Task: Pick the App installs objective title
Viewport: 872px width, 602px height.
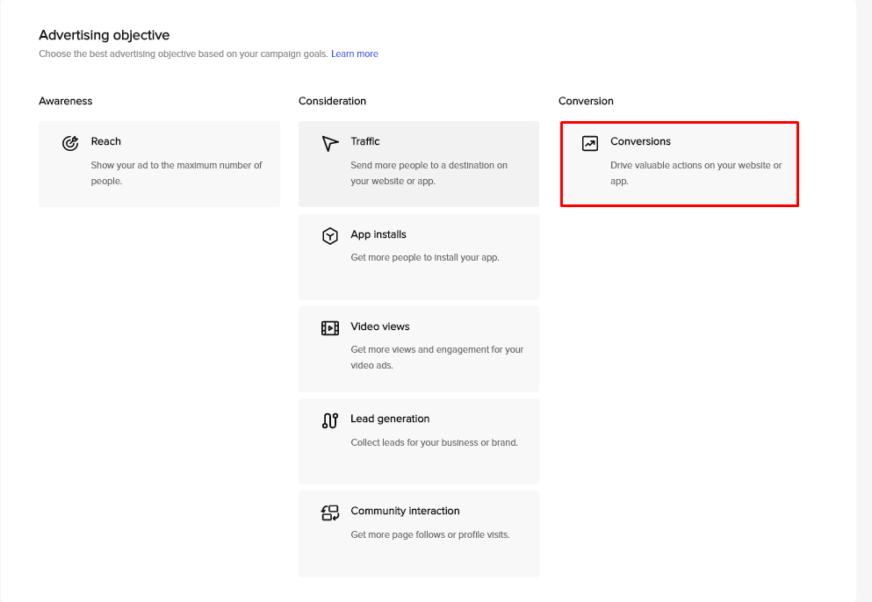Action: tap(378, 235)
